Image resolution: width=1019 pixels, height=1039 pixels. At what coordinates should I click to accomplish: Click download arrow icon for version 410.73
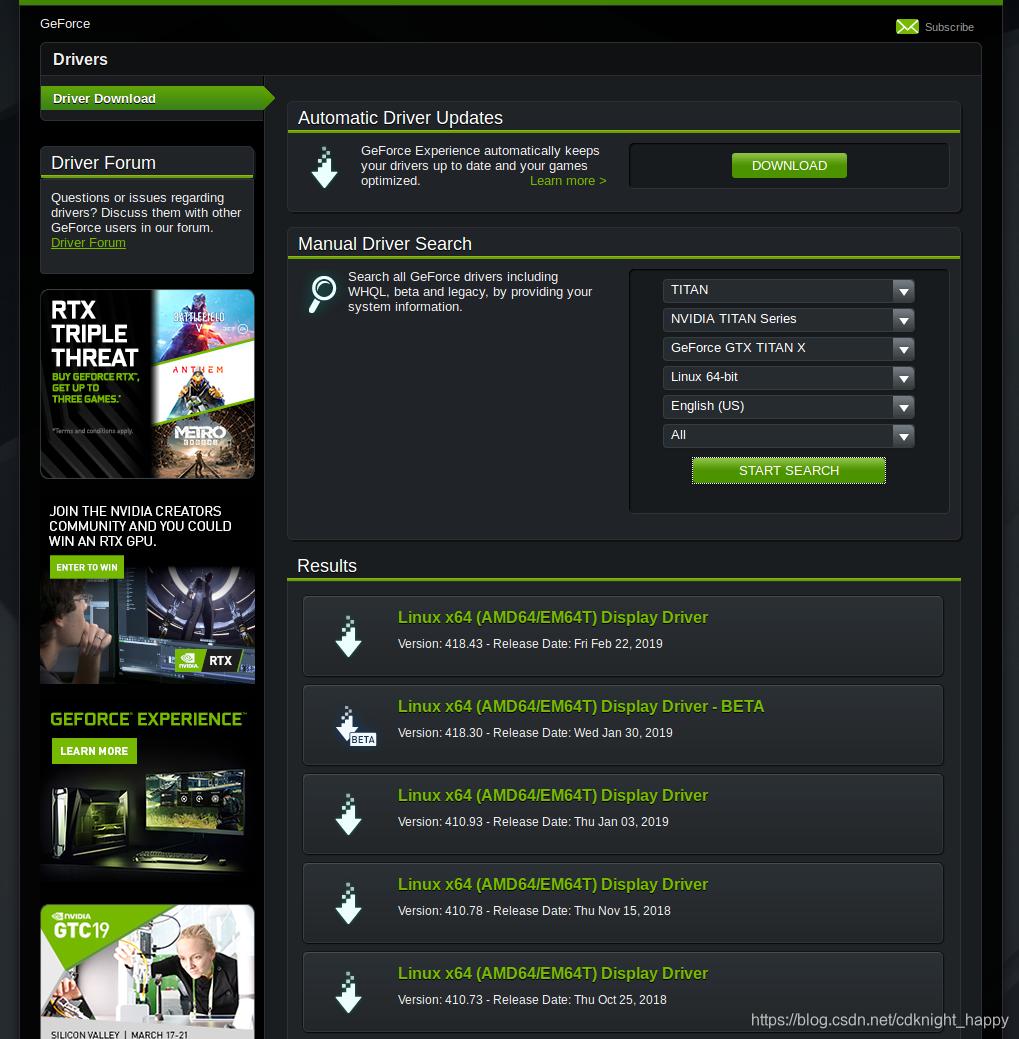point(349,993)
